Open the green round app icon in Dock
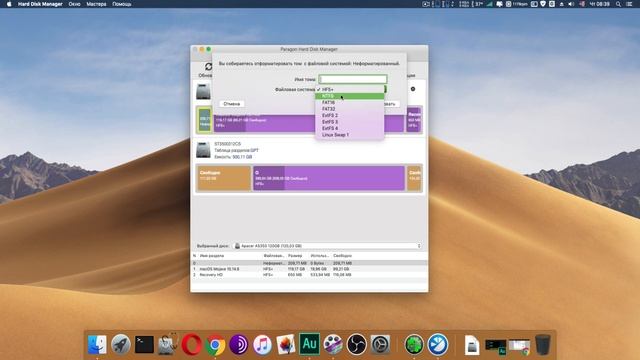640x360 pixels. tap(414, 344)
